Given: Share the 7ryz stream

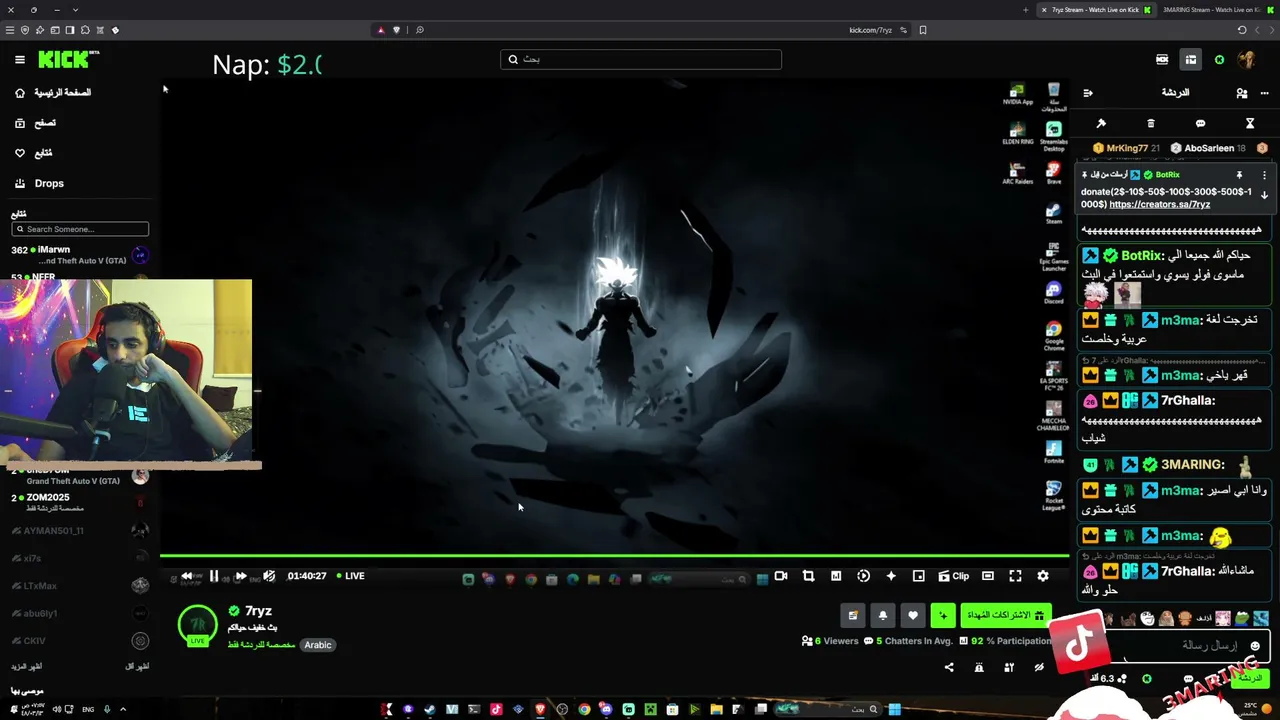Looking at the screenshot, I should pyautogui.click(x=949, y=667).
